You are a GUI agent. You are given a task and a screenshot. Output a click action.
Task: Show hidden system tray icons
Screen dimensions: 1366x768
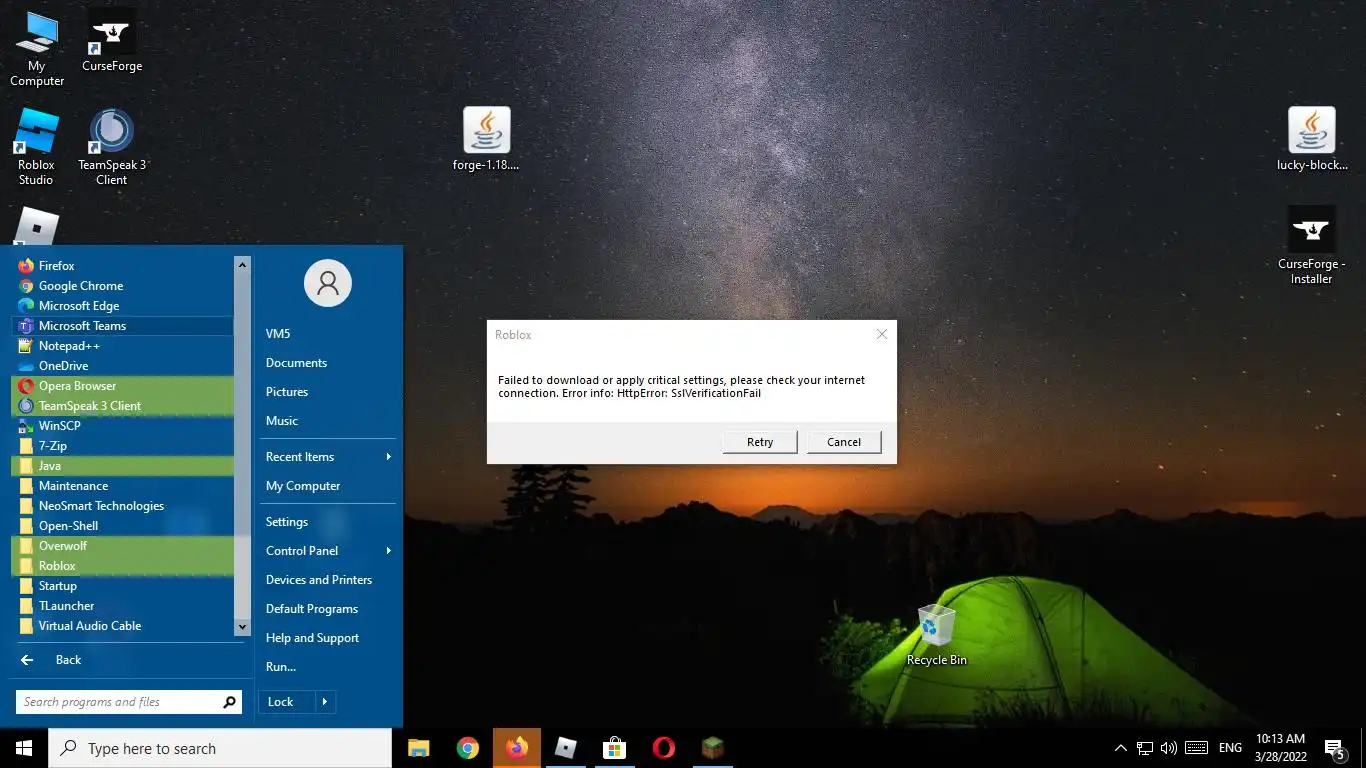[1120, 748]
